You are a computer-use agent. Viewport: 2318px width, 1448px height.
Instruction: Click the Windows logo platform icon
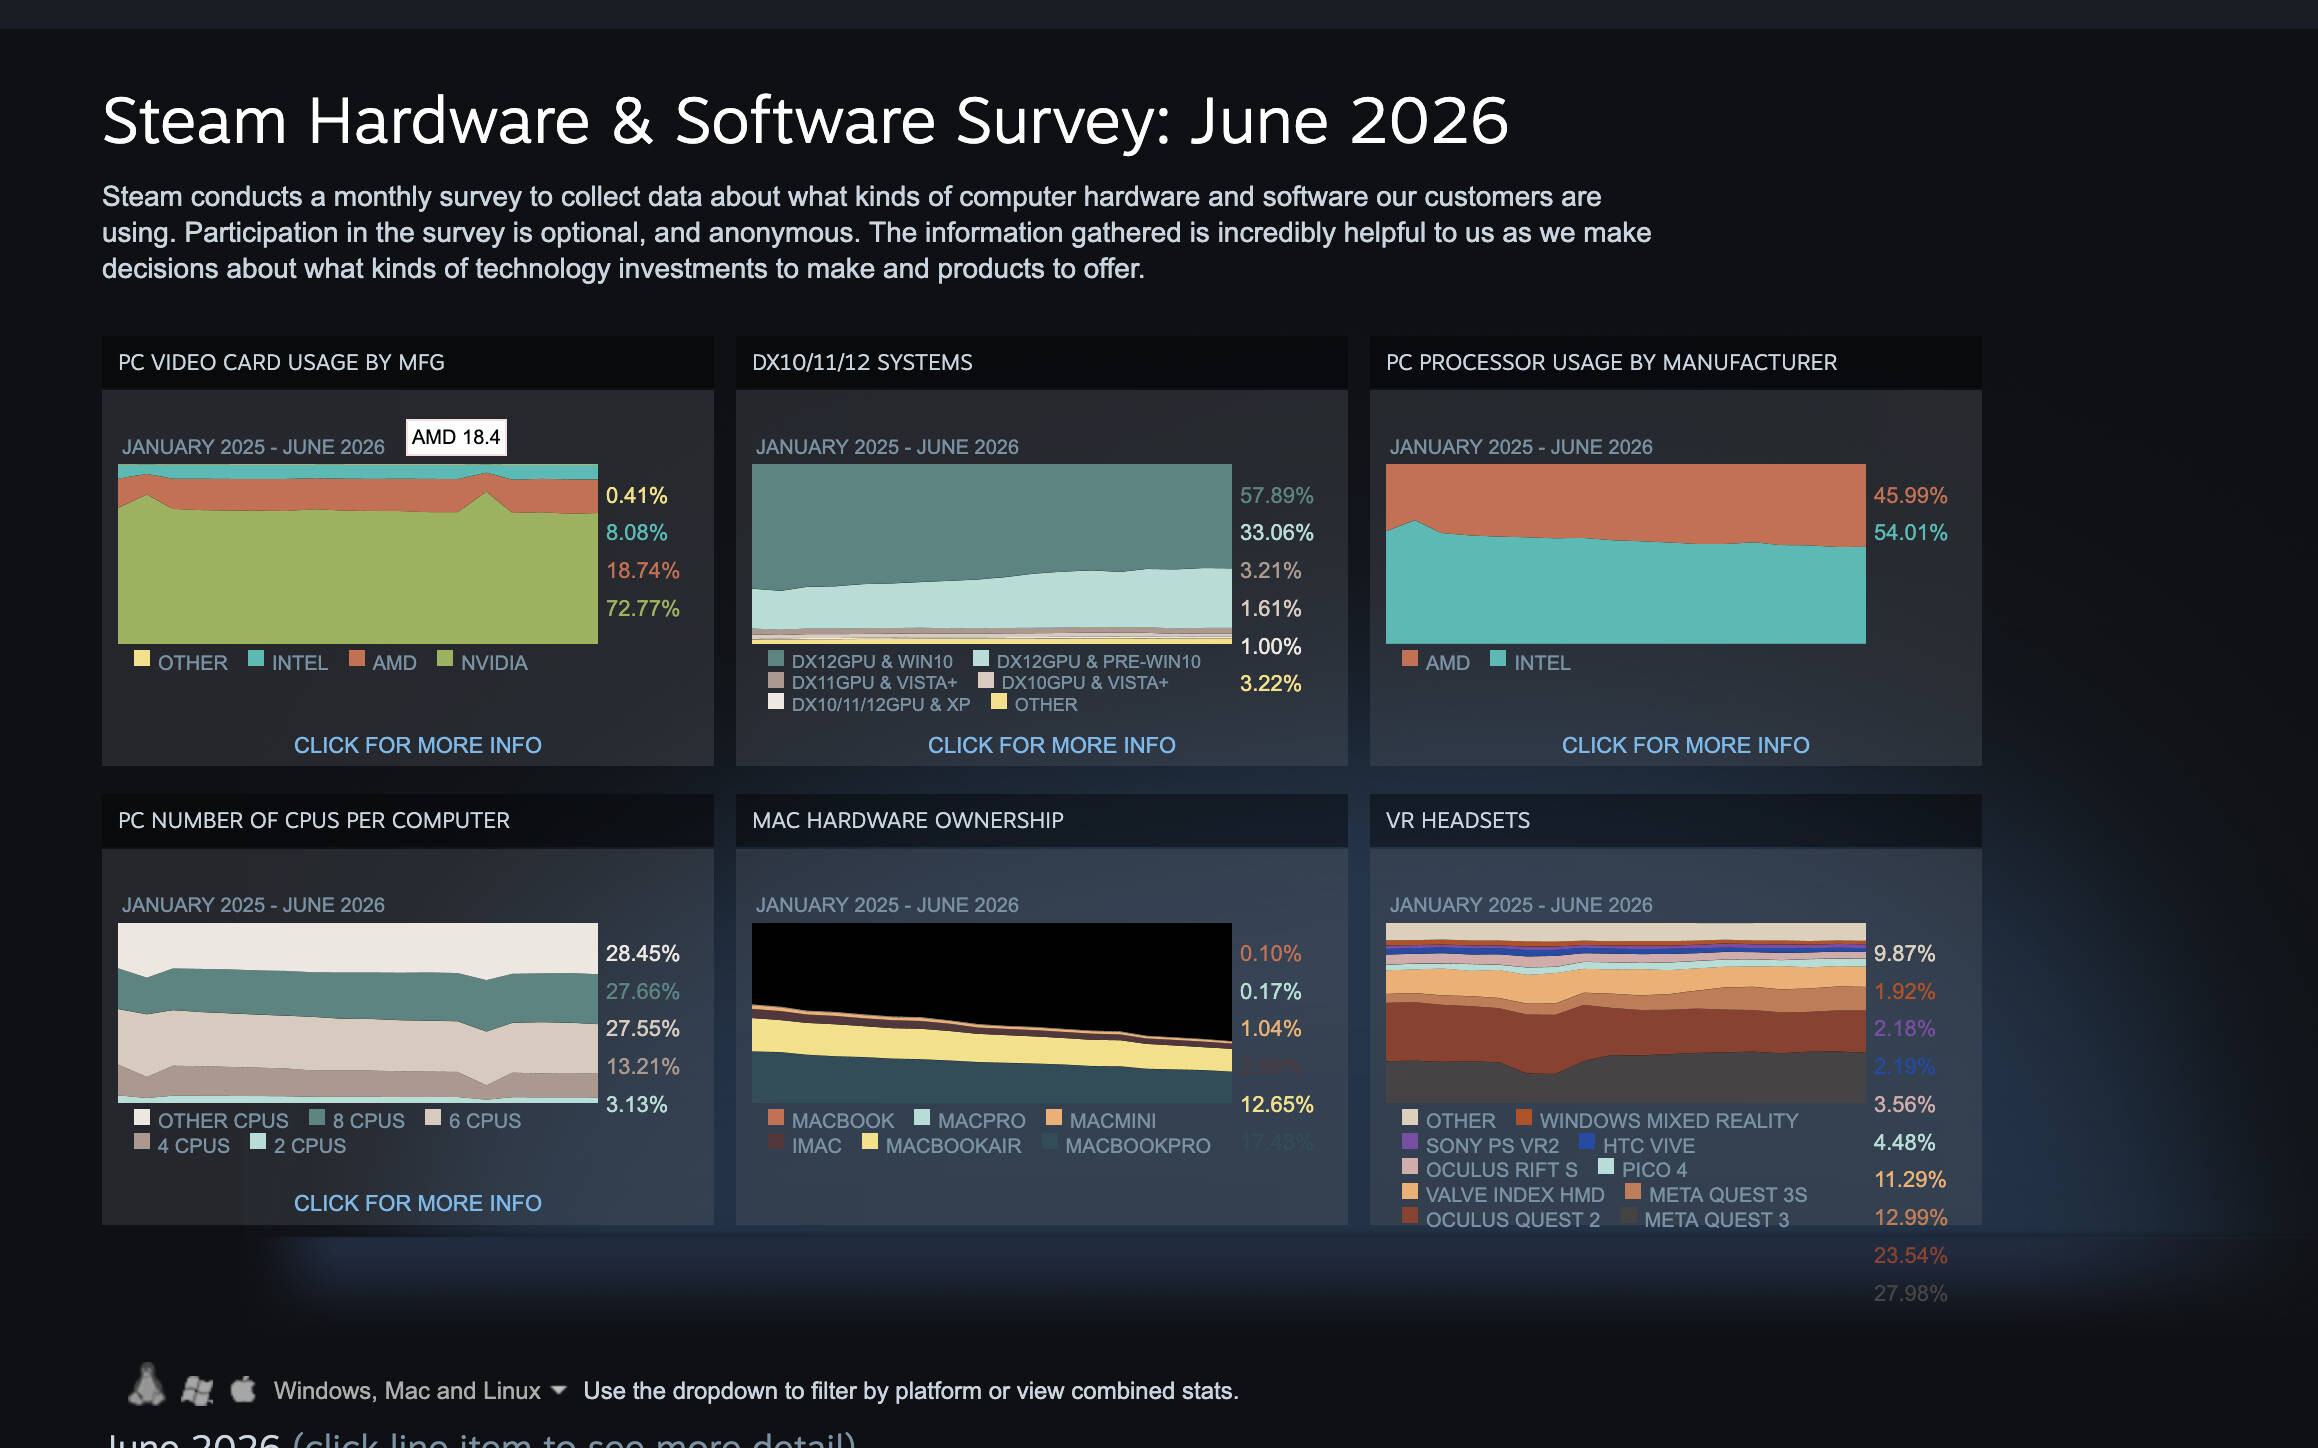(x=197, y=1390)
